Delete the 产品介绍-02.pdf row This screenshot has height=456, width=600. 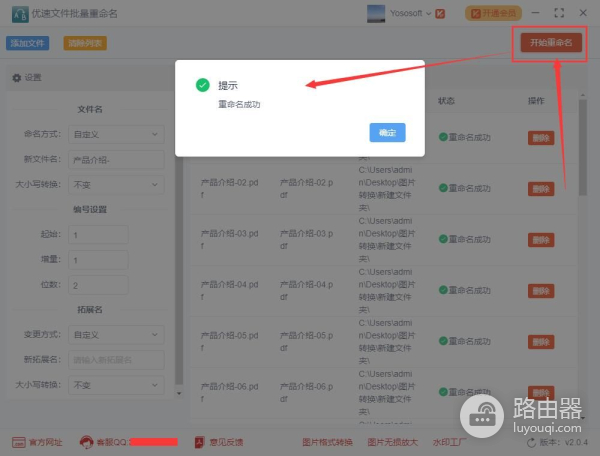click(x=541, y=189)
